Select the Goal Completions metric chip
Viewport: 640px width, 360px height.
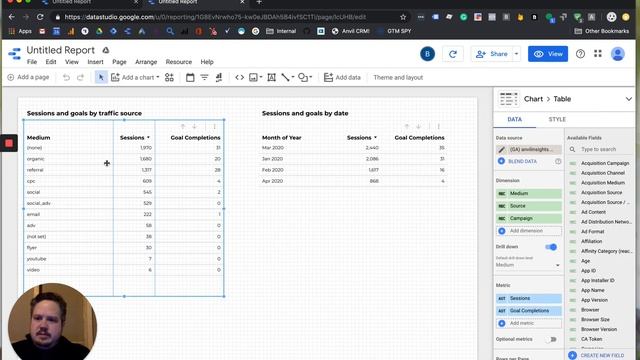[529, 311]
